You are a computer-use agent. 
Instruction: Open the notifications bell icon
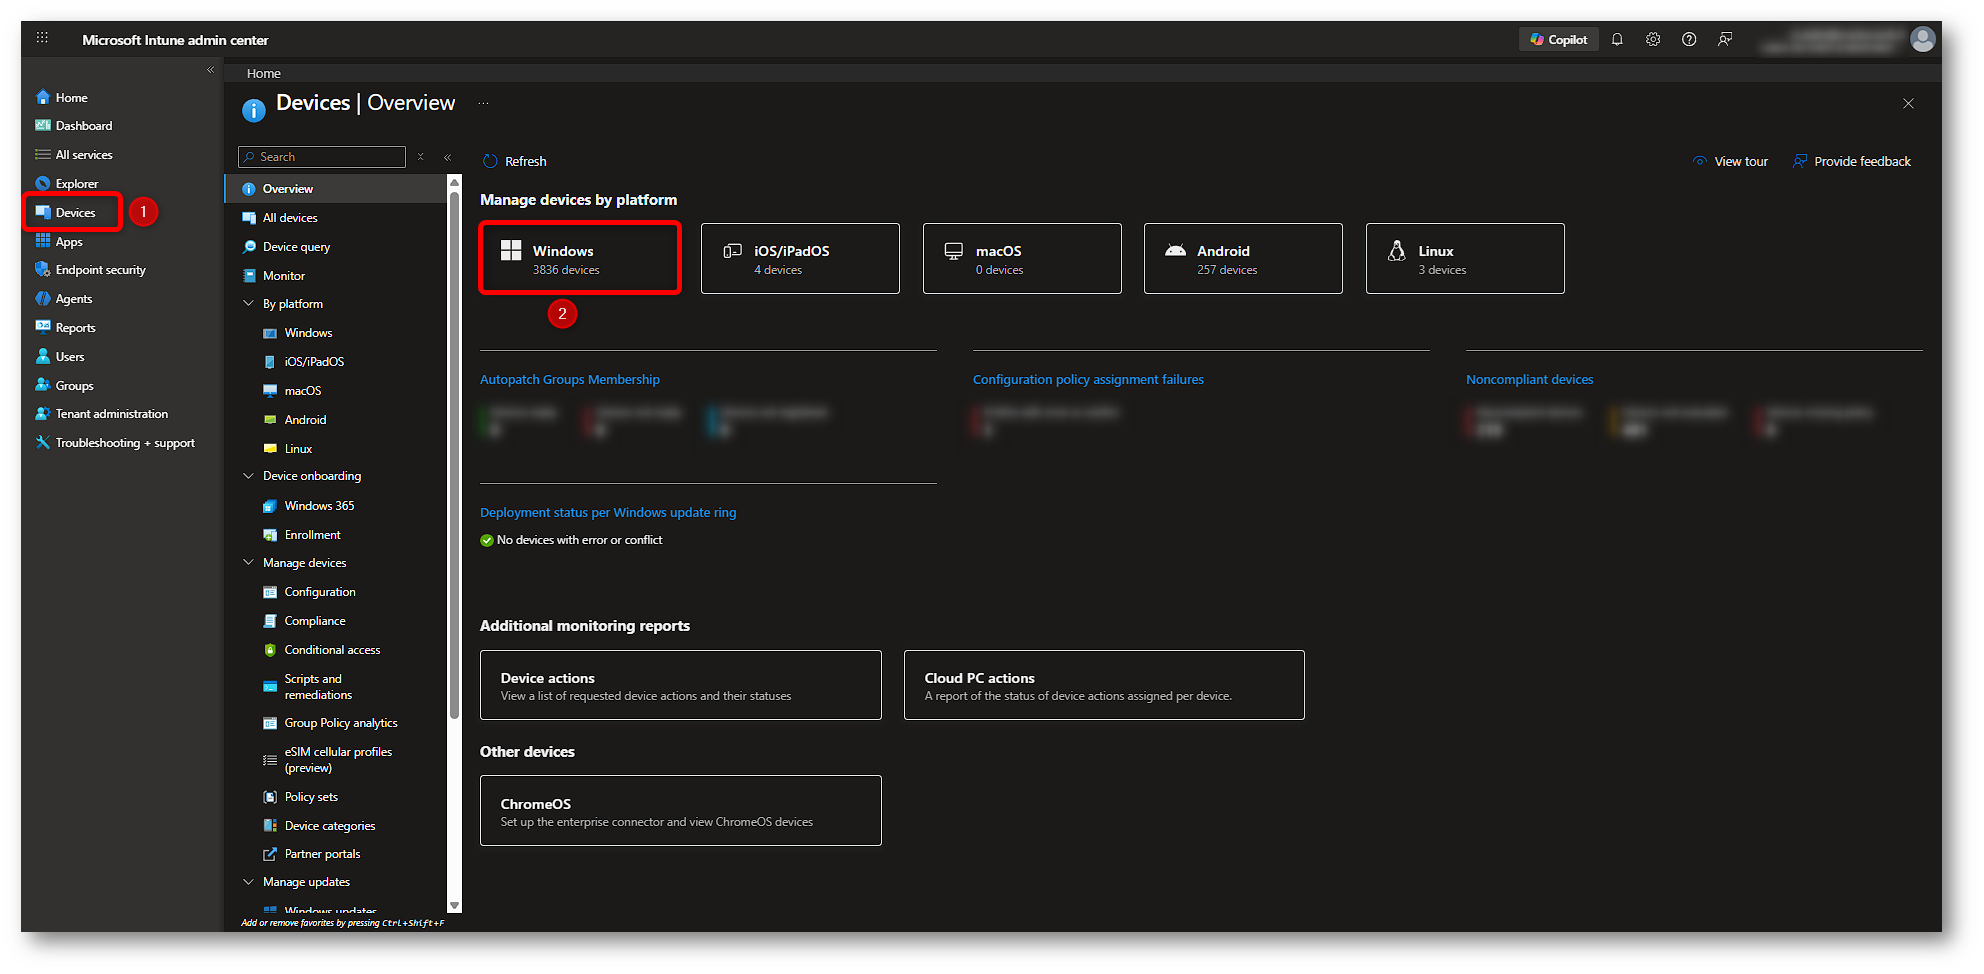click(x=1617, y=40)
